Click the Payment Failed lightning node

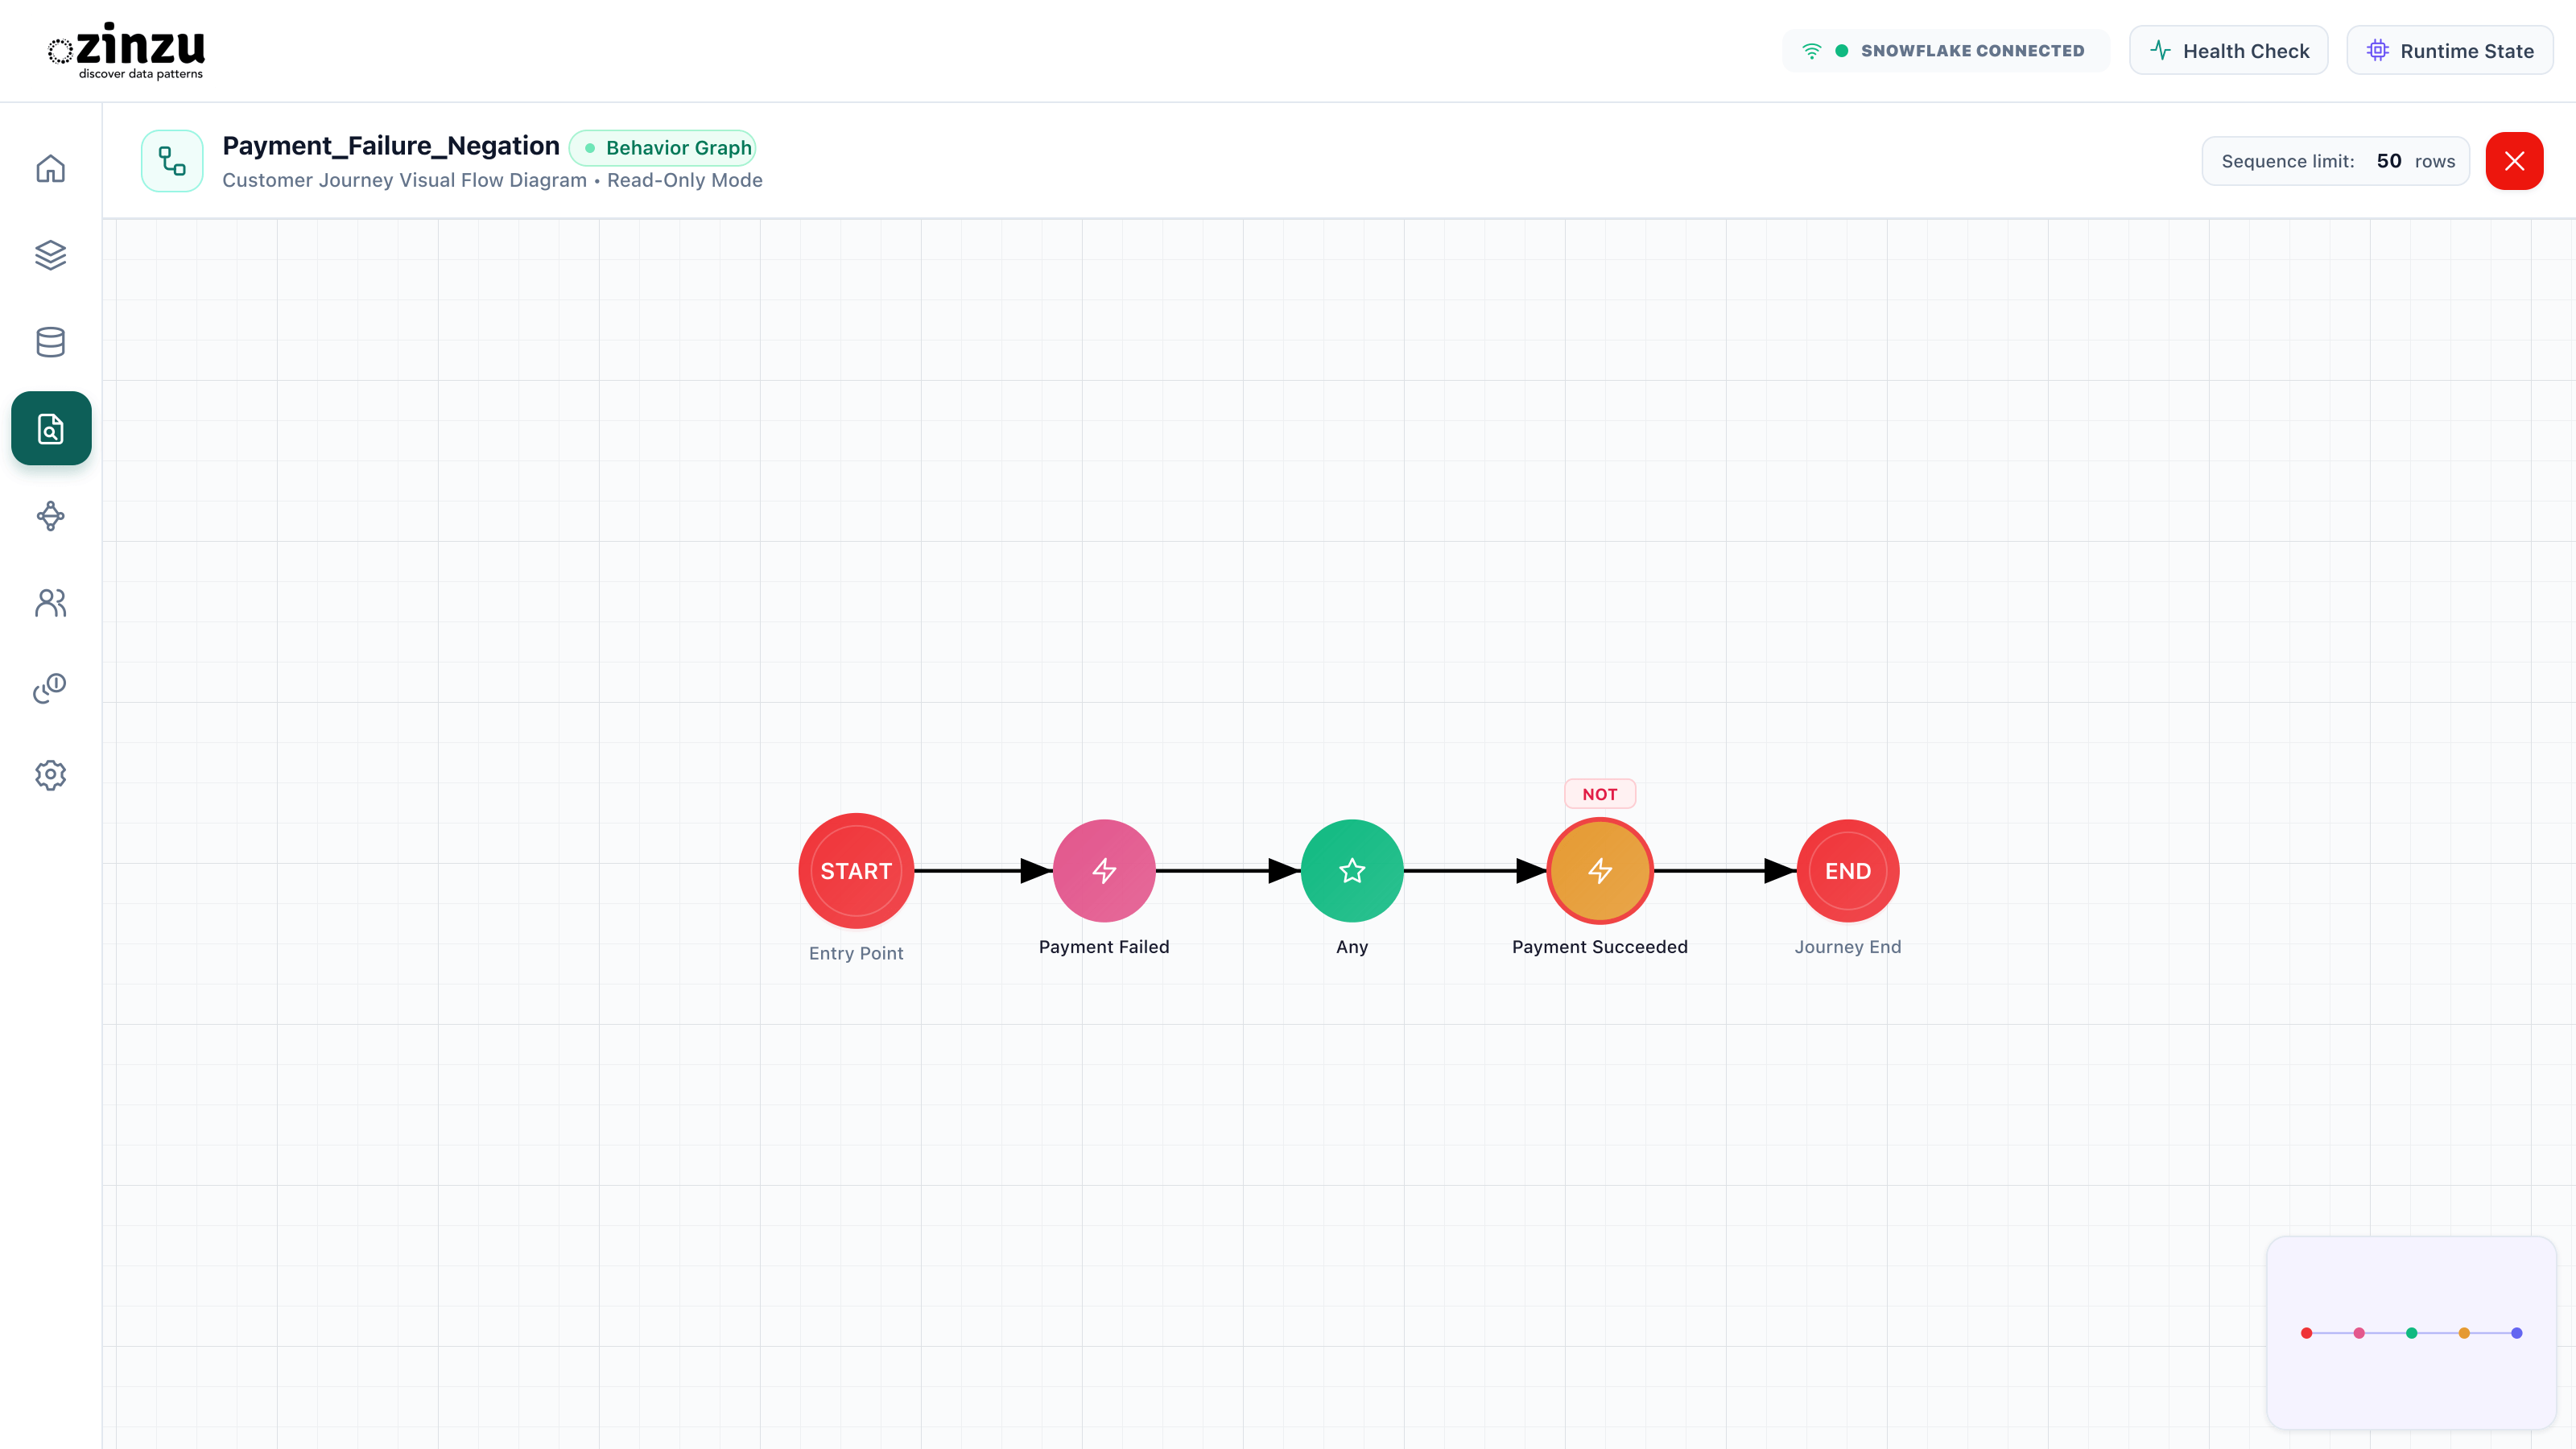click(1104, 871)
